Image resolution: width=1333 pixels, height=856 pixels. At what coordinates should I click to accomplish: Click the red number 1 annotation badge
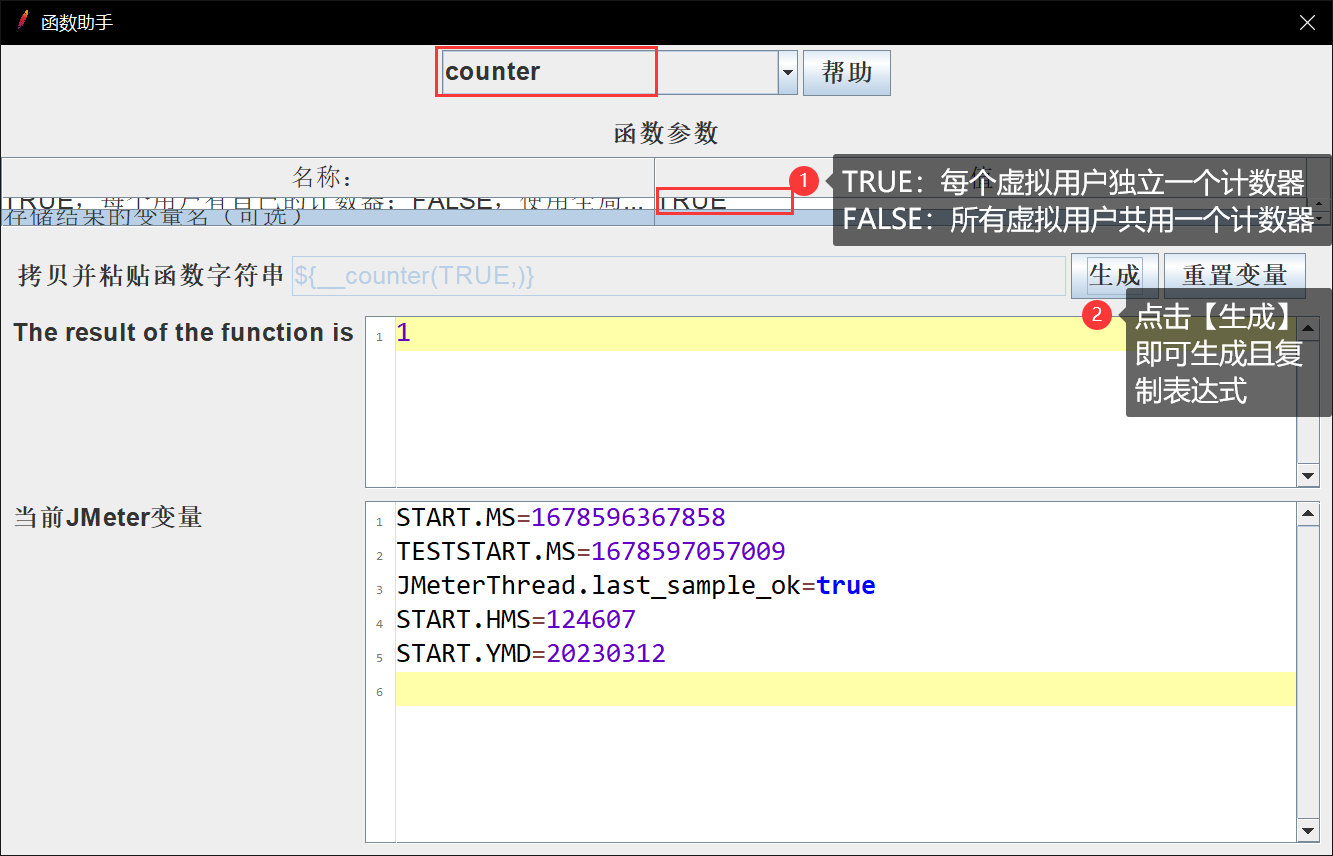point(804,181)
